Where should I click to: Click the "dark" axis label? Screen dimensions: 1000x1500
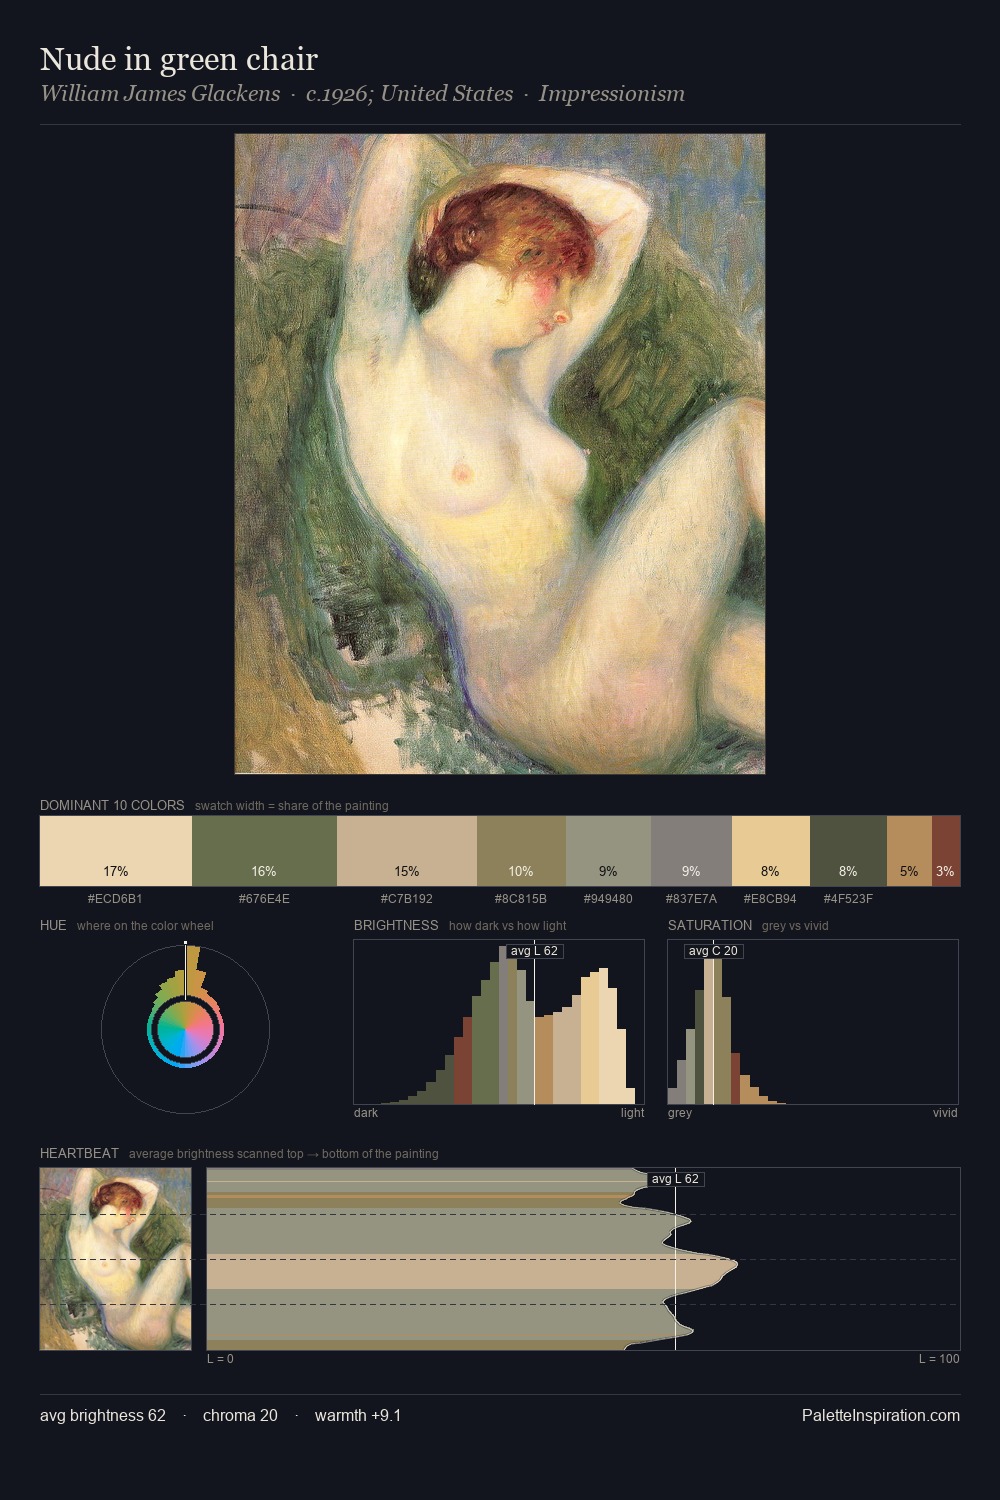366,1113
